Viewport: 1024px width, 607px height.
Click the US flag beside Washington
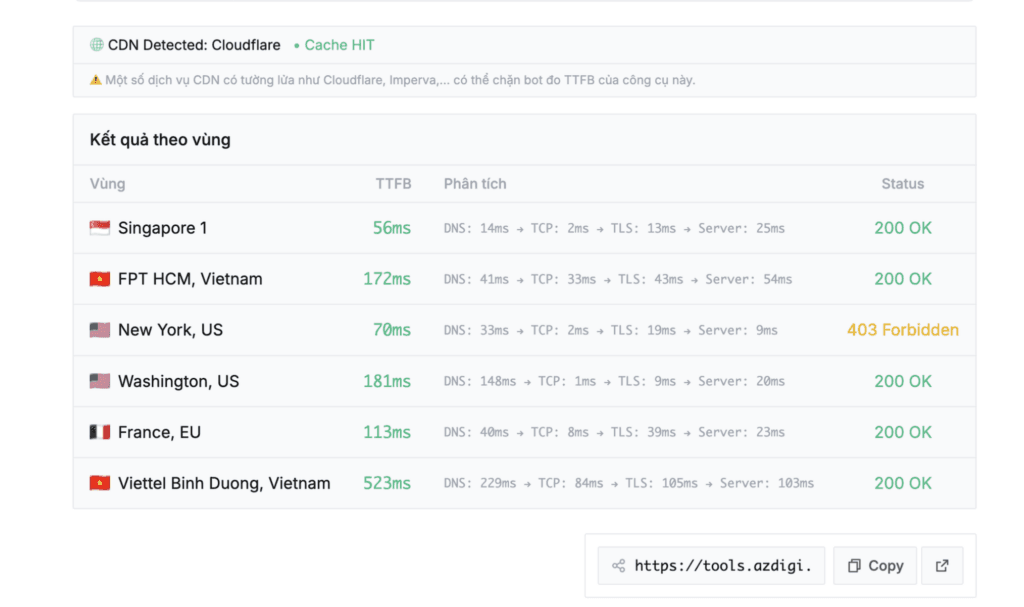point(99,381)
